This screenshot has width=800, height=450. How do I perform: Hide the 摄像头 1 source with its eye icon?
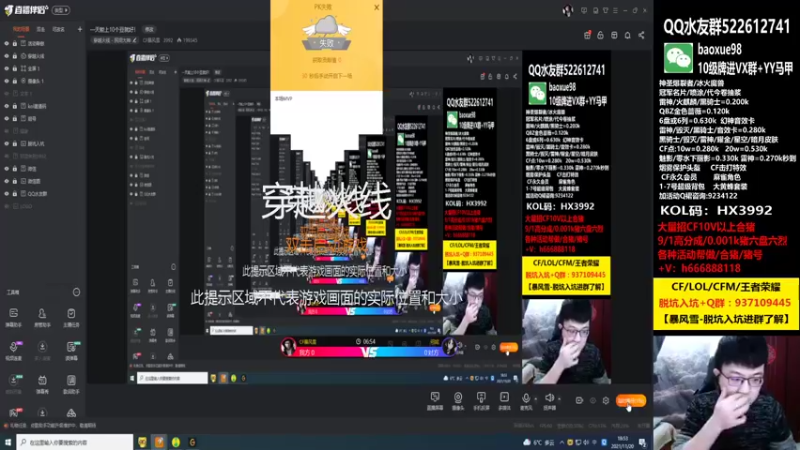[x=7, y=81]
